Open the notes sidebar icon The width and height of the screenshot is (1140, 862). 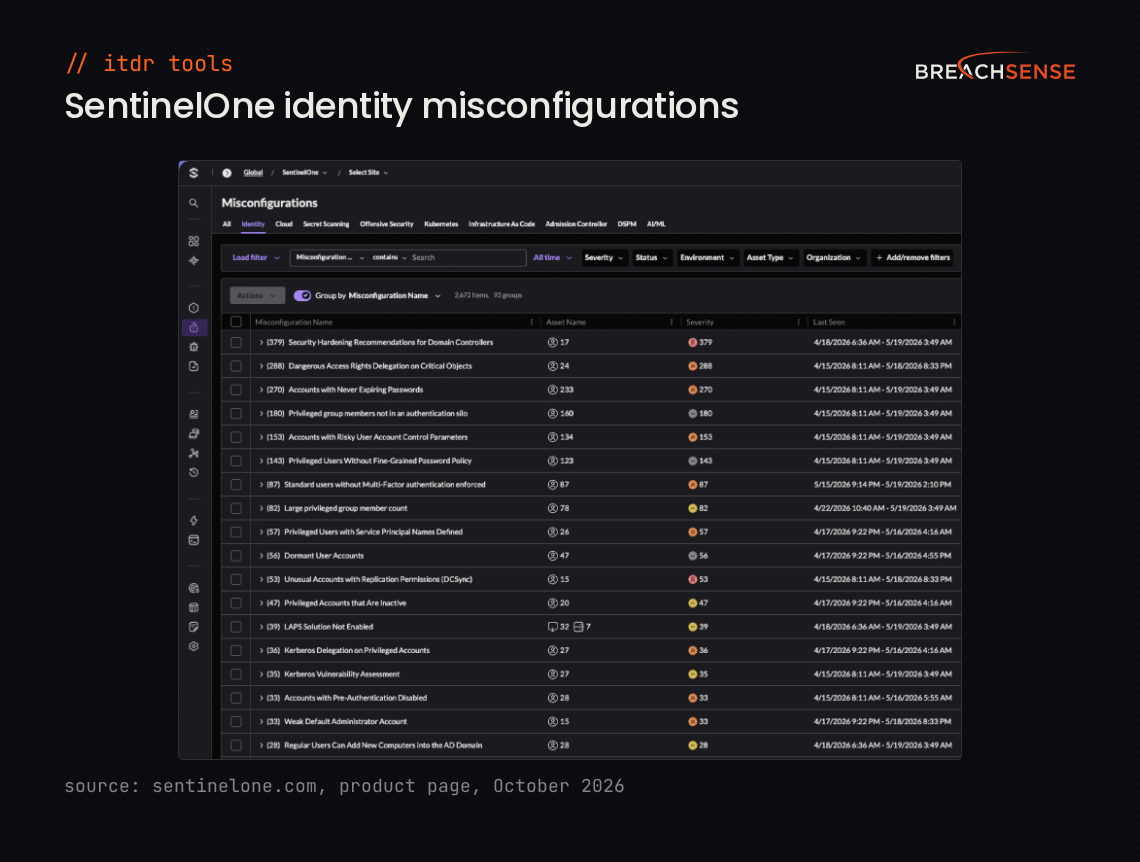[x=193, y=627]
